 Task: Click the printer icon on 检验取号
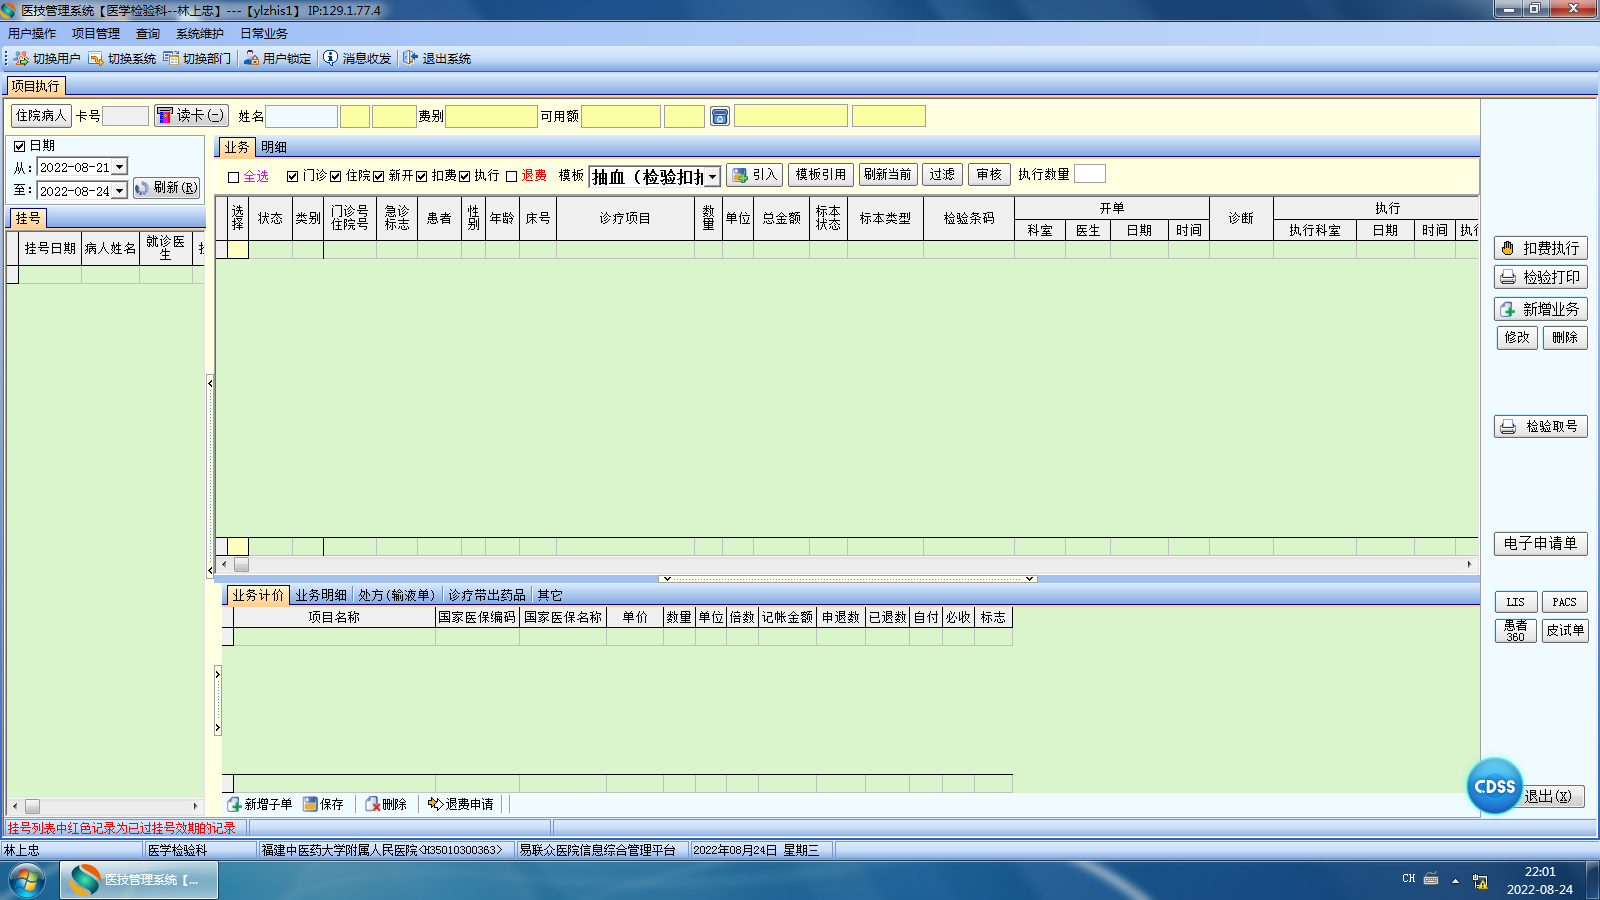(x=1508, y=427)
